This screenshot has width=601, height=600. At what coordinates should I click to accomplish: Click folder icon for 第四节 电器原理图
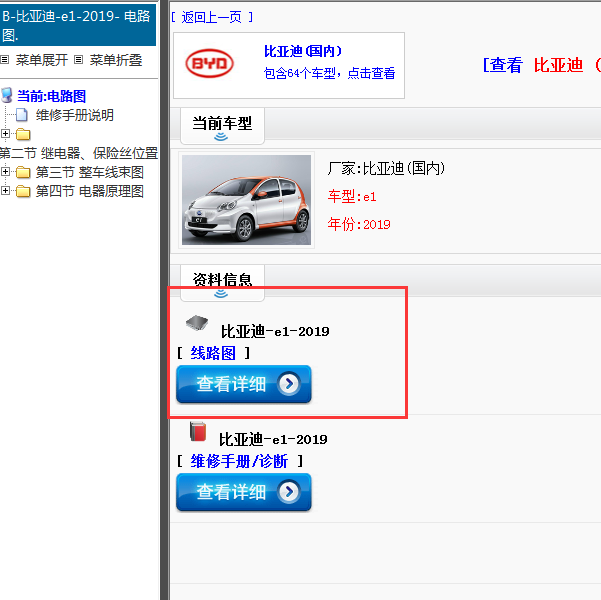[x=23, y=191]
